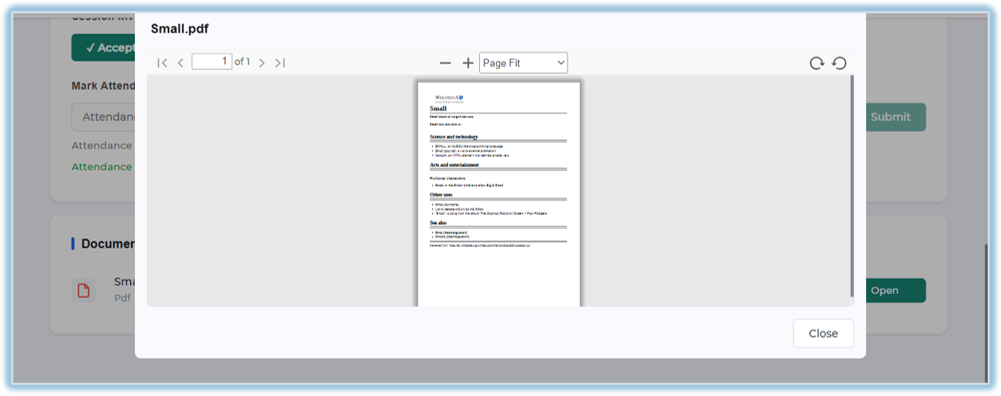Click the Accept session button
The image size is (1001, 396).
pyautogui.click(x=103, y=48)
